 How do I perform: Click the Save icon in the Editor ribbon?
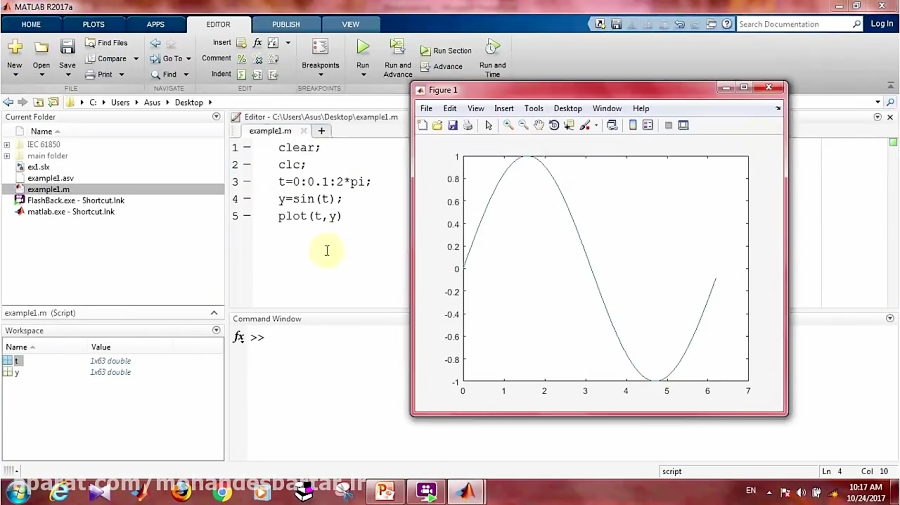coord(67,48)
